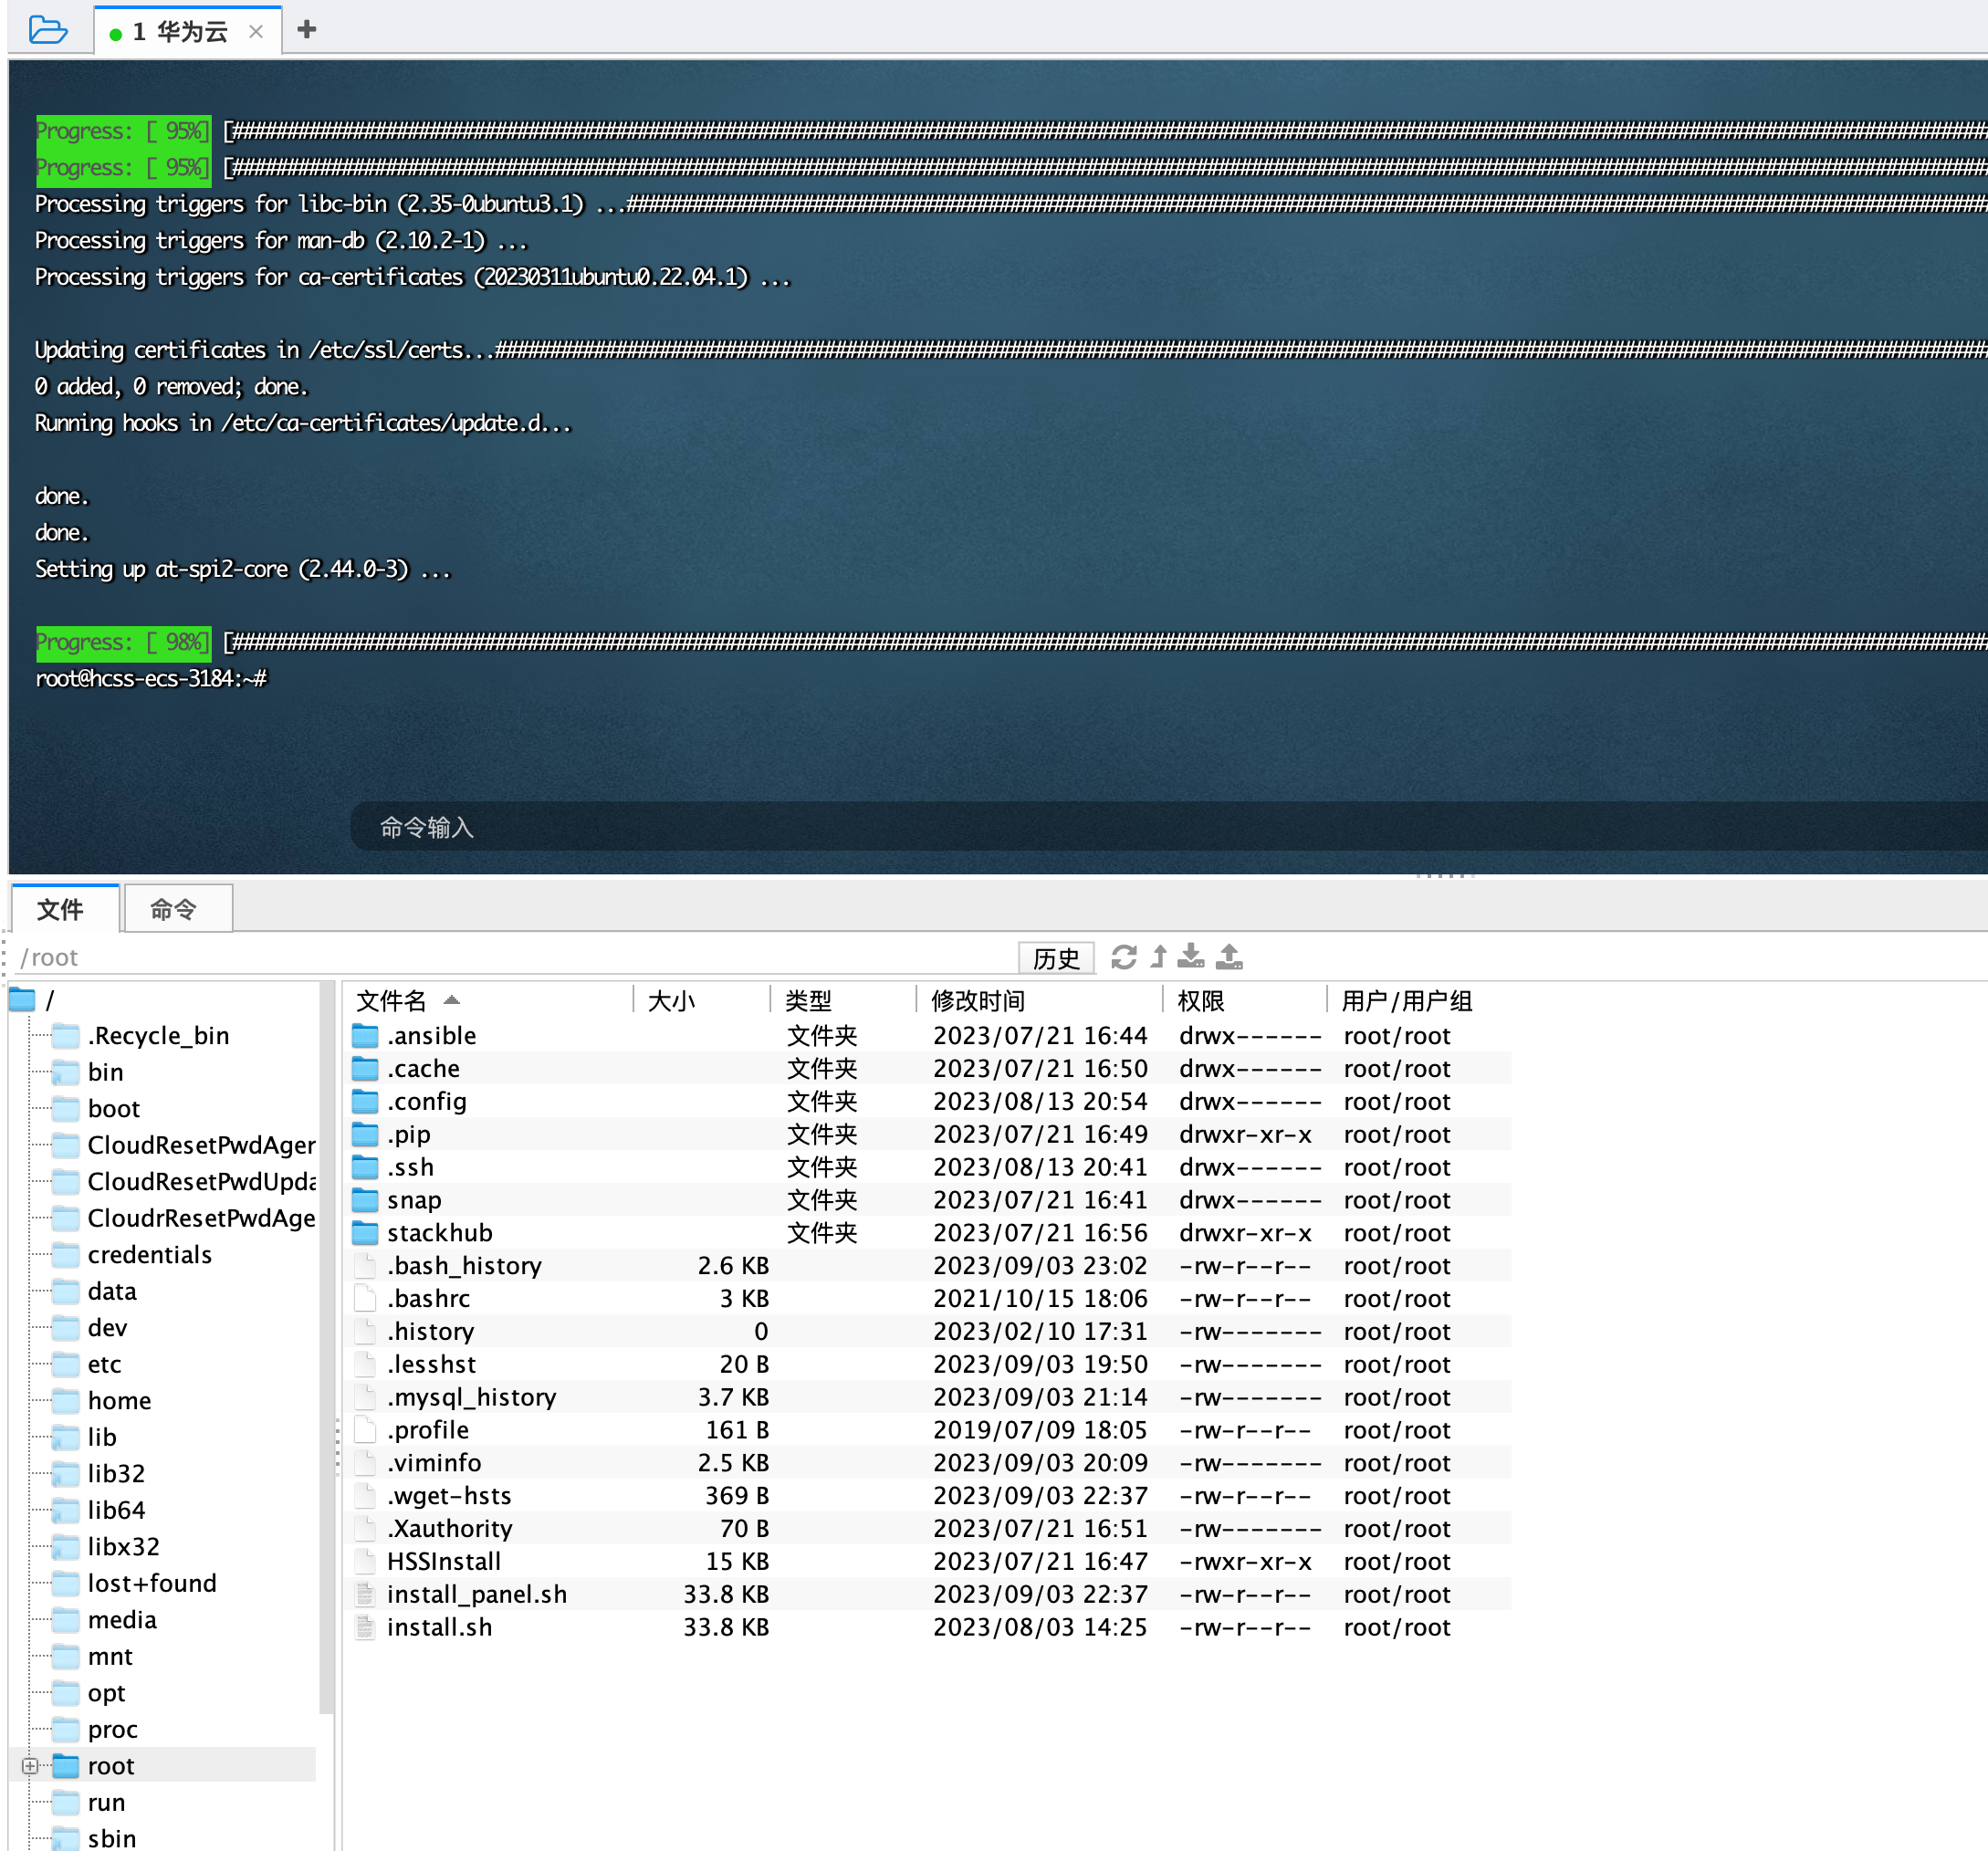
Task: Open the 历史 history button
Action: tap(1055, 958)
